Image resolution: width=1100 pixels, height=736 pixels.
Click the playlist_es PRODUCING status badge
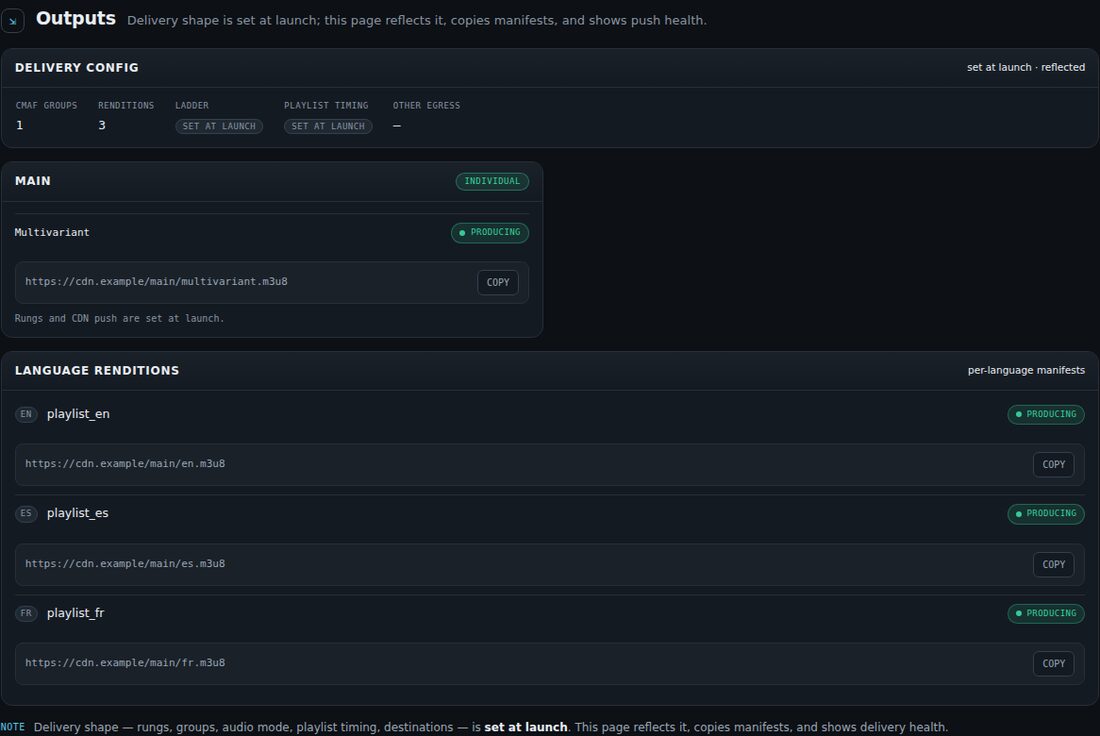tap(1045, 514)
